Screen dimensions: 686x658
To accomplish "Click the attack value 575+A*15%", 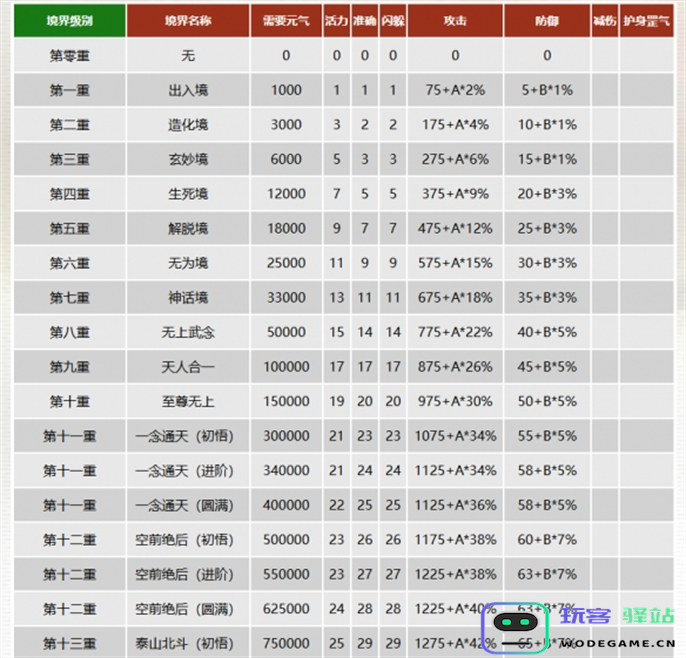I will 455,263.
